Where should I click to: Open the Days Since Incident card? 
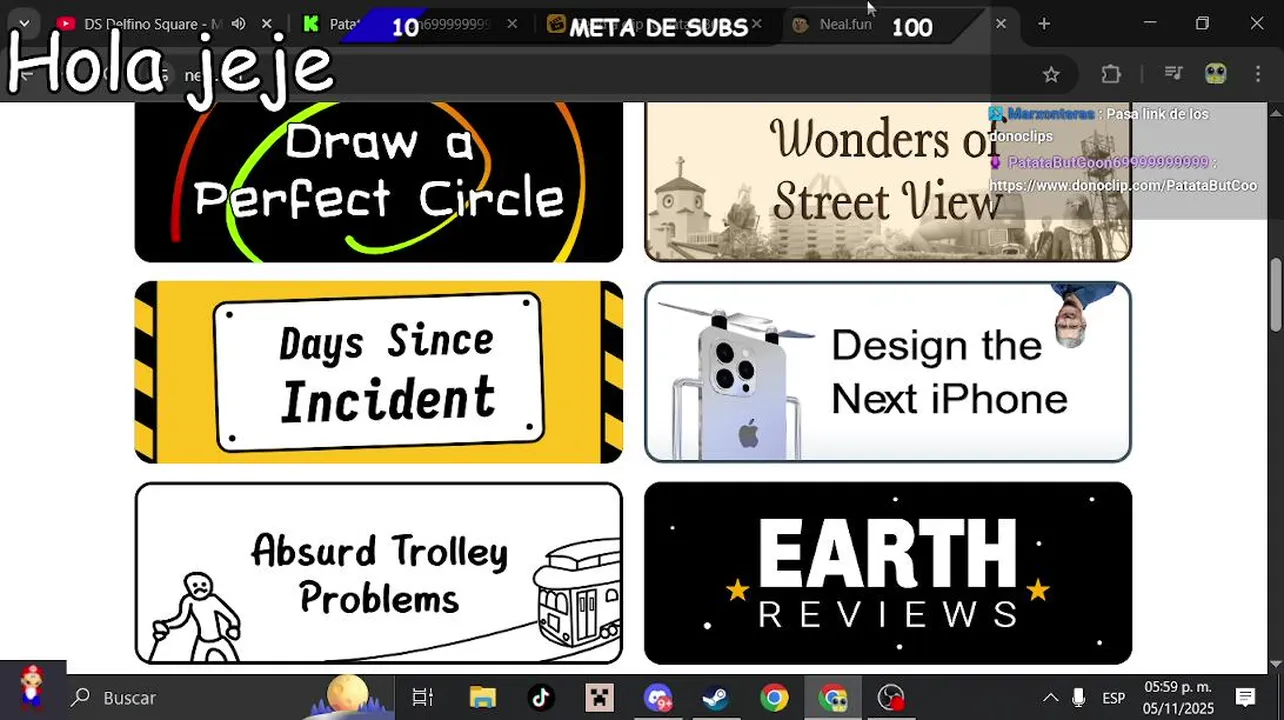(x=378, y=372)
